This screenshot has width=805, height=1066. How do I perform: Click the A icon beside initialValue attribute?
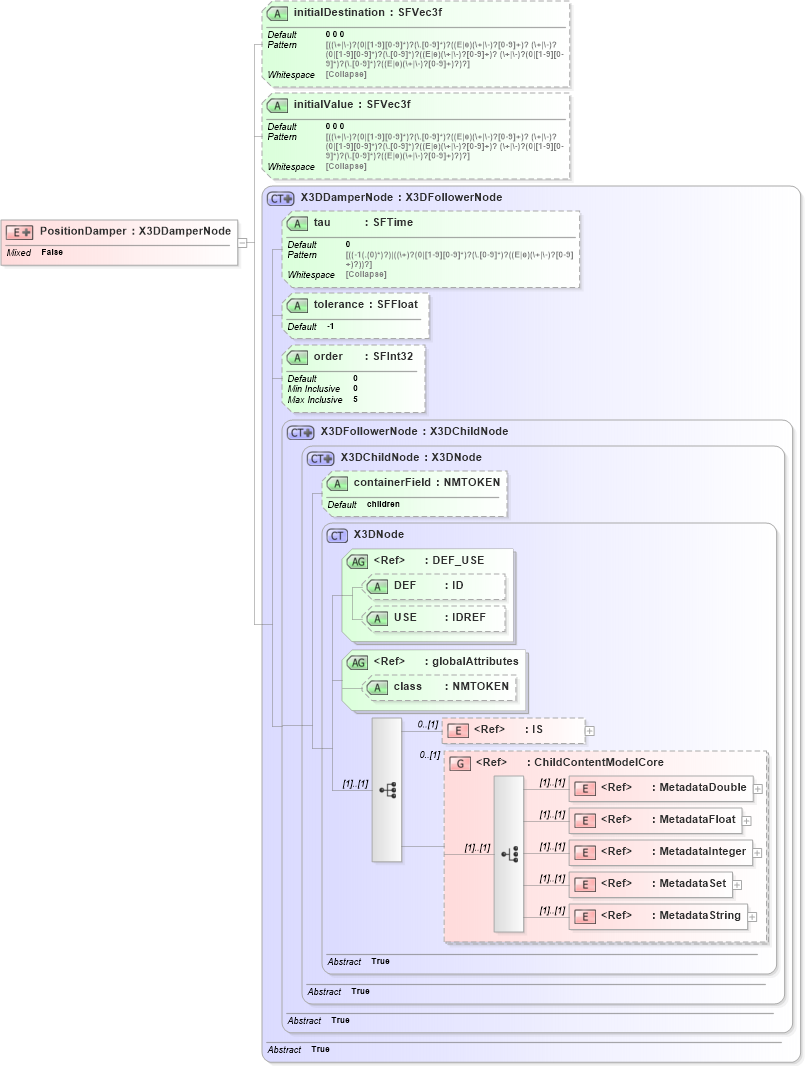pyautogui.click(x=277, y=105)
